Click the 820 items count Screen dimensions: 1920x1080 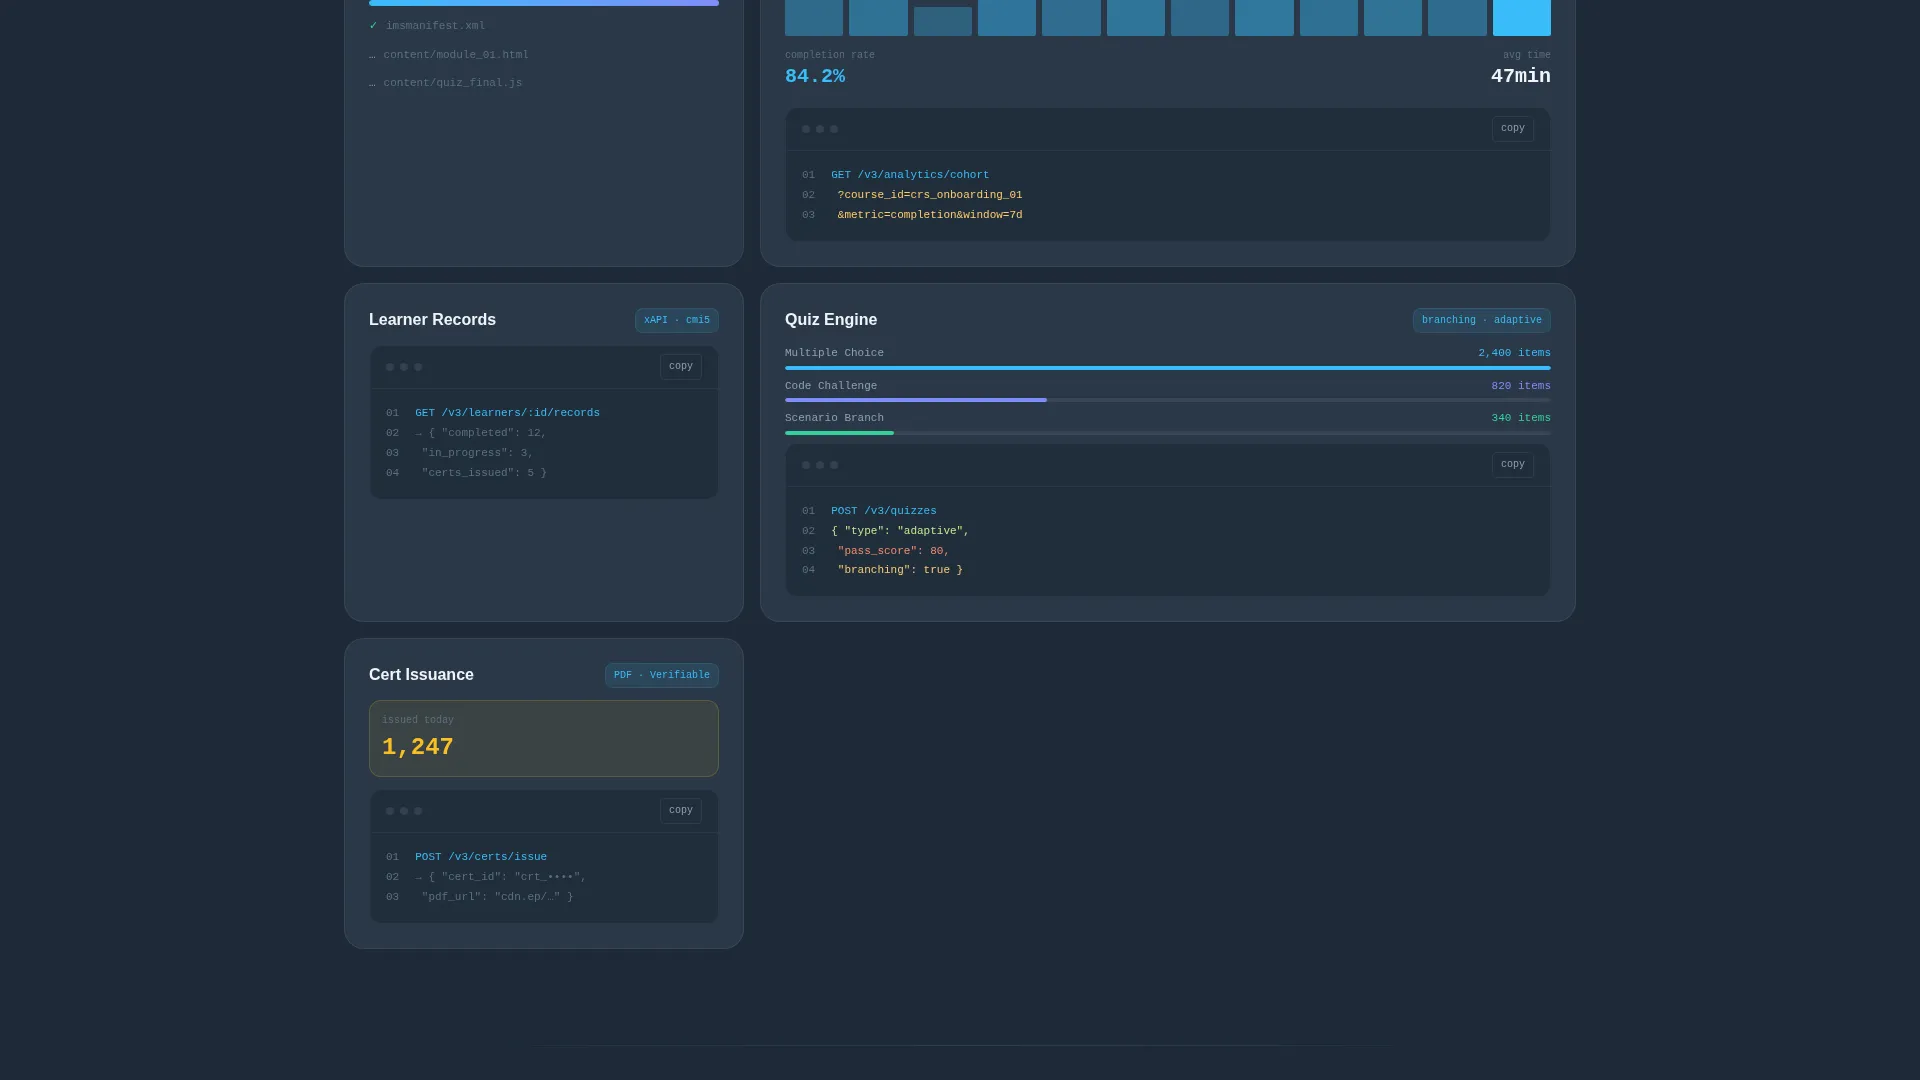coord(1520,386)
